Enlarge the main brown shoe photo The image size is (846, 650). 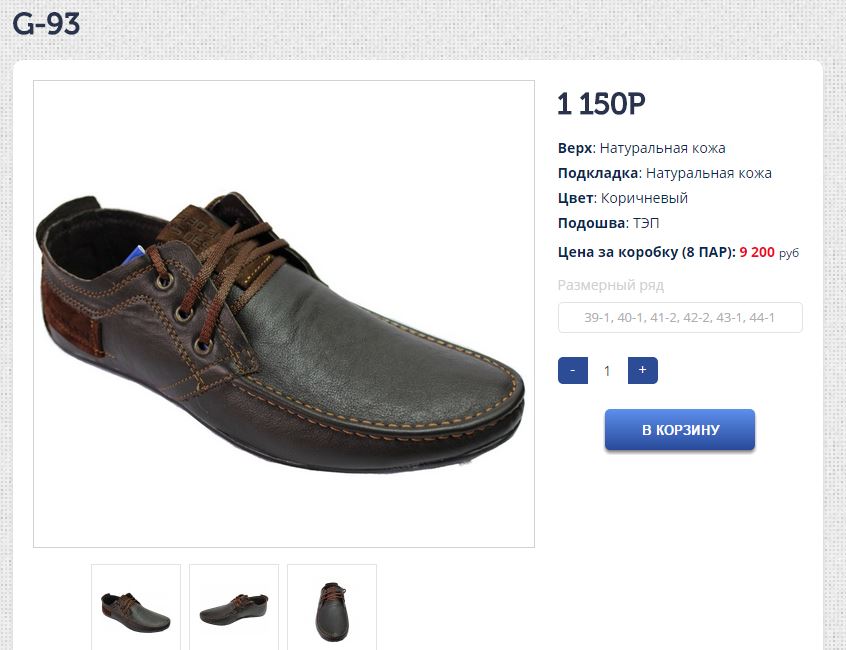tap(284, 314)
